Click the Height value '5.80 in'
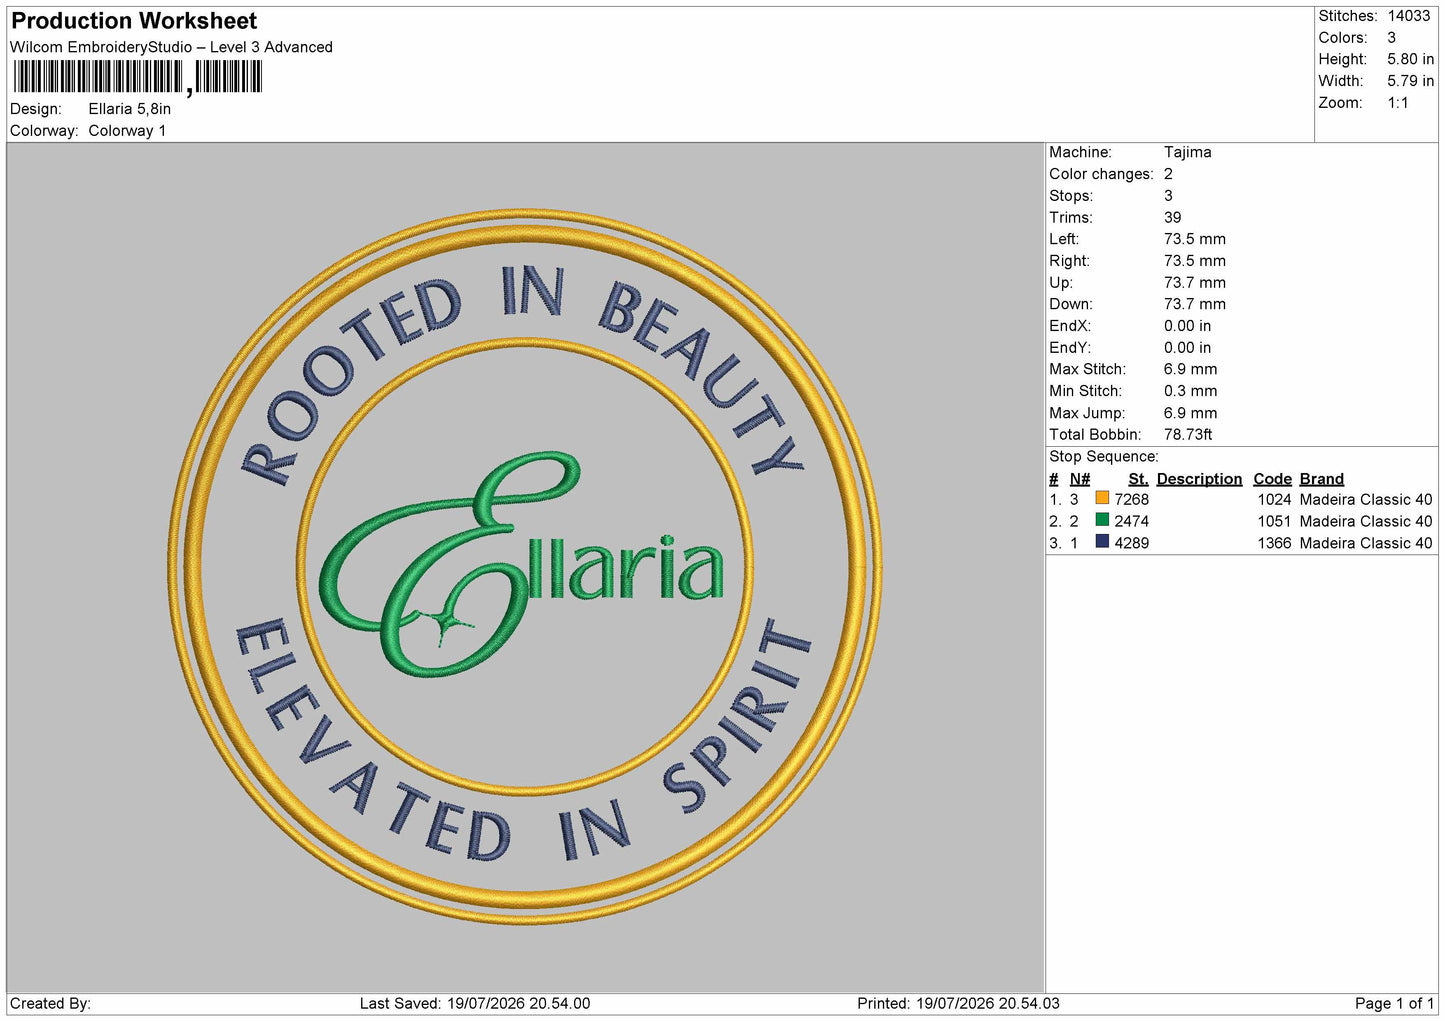 (x=1410, y=59)
